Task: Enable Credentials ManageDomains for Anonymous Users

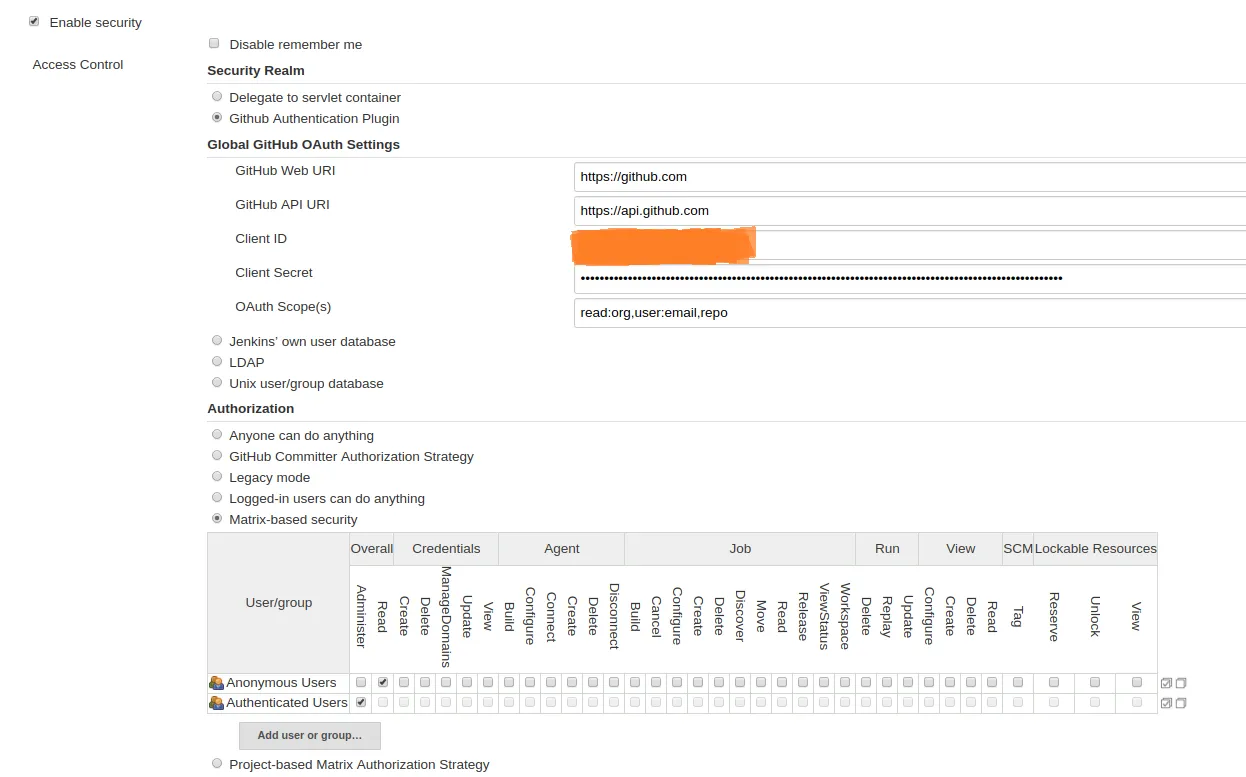Action: point(446,682)
